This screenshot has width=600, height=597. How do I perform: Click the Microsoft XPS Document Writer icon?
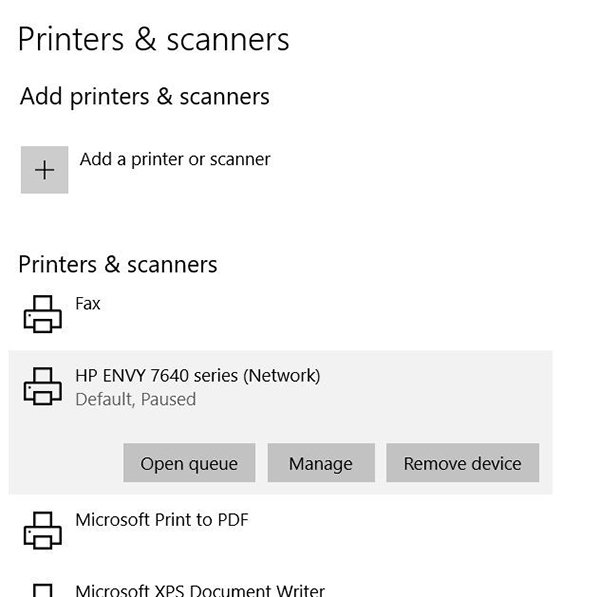point(41,590)
